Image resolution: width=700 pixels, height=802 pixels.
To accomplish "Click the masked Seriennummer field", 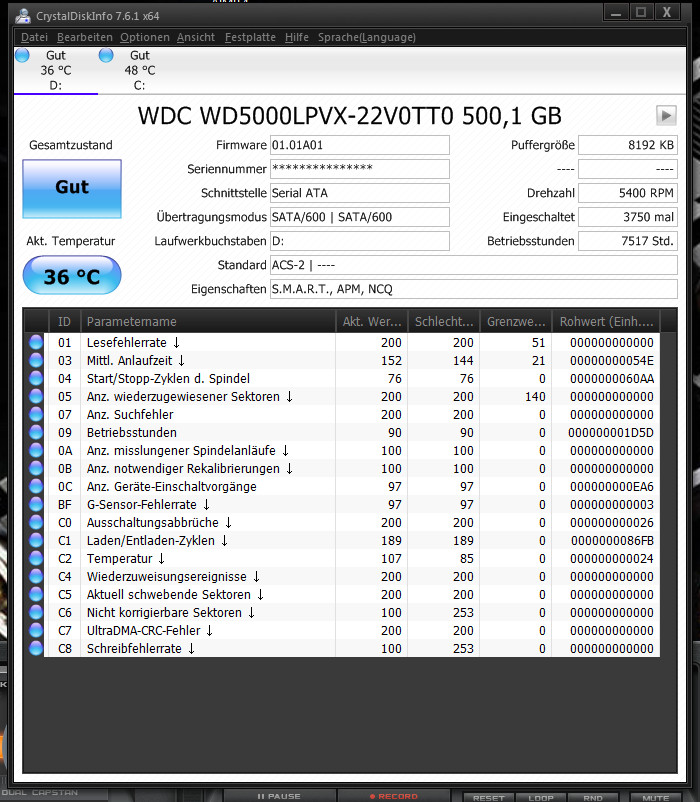I will (x=359, y=169).
